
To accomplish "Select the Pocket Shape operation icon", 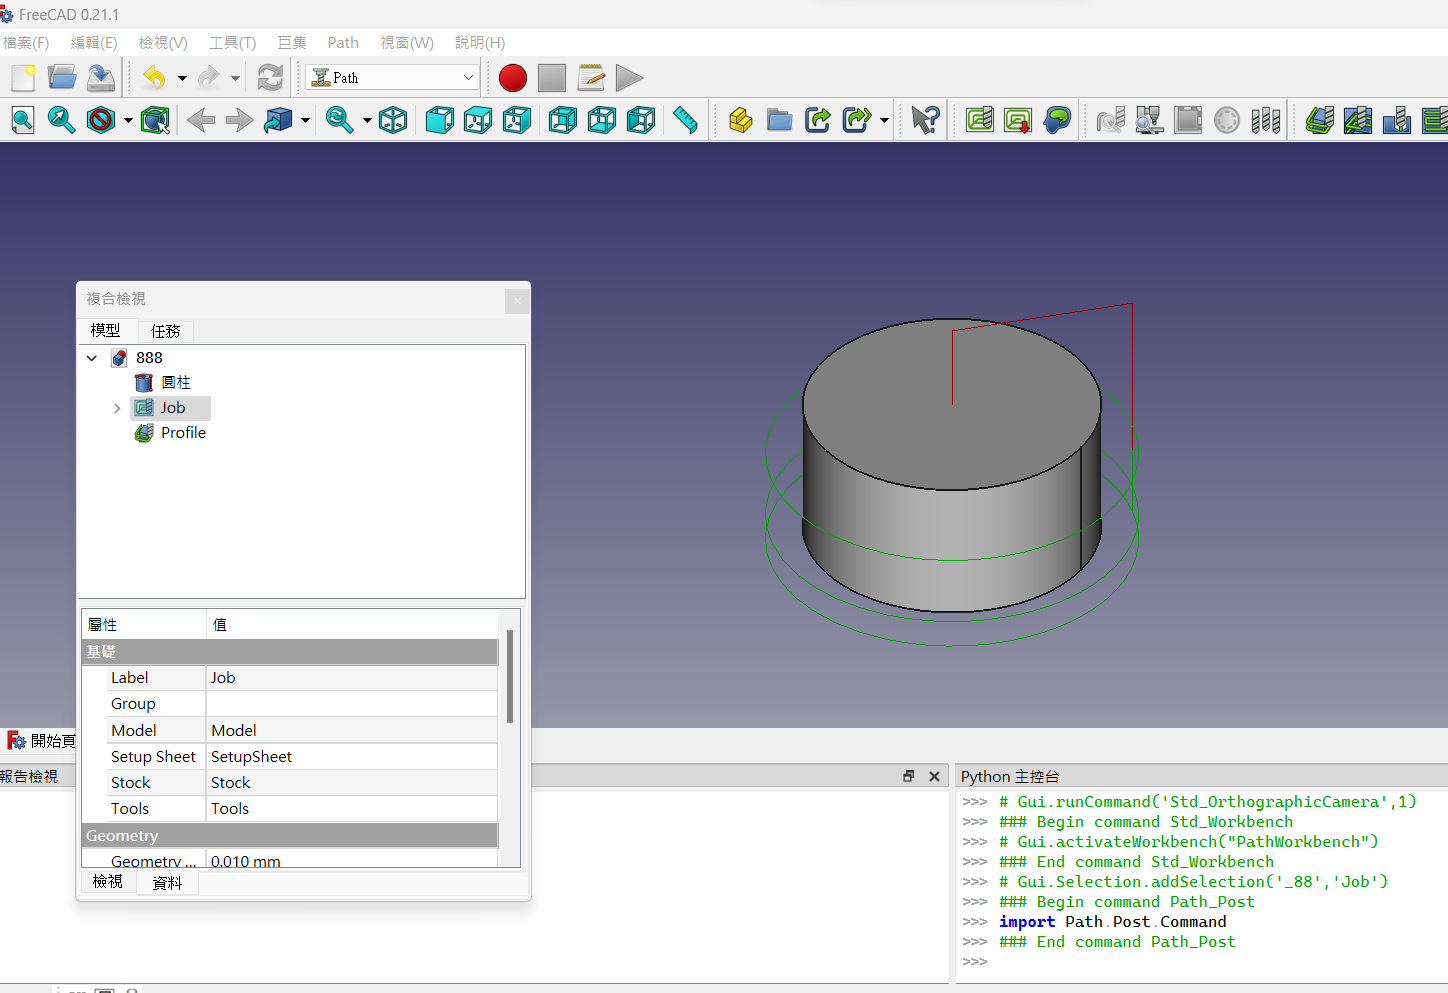I will pos(1358,120).
